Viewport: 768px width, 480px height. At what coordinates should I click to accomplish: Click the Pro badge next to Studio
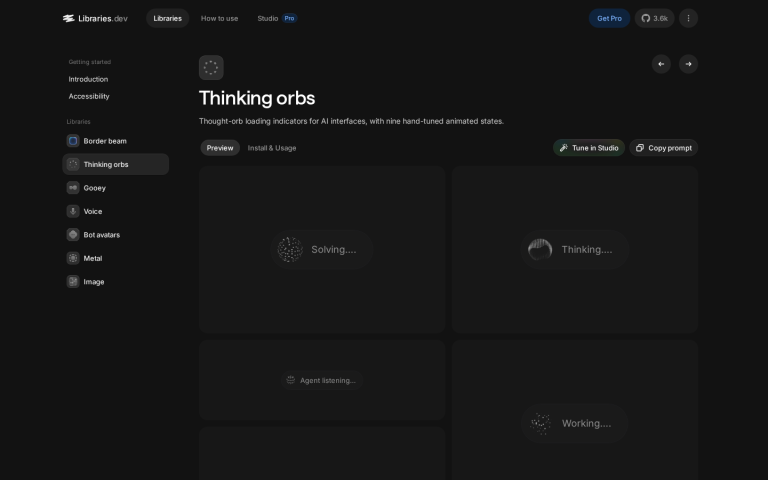(x=289, y=19)
